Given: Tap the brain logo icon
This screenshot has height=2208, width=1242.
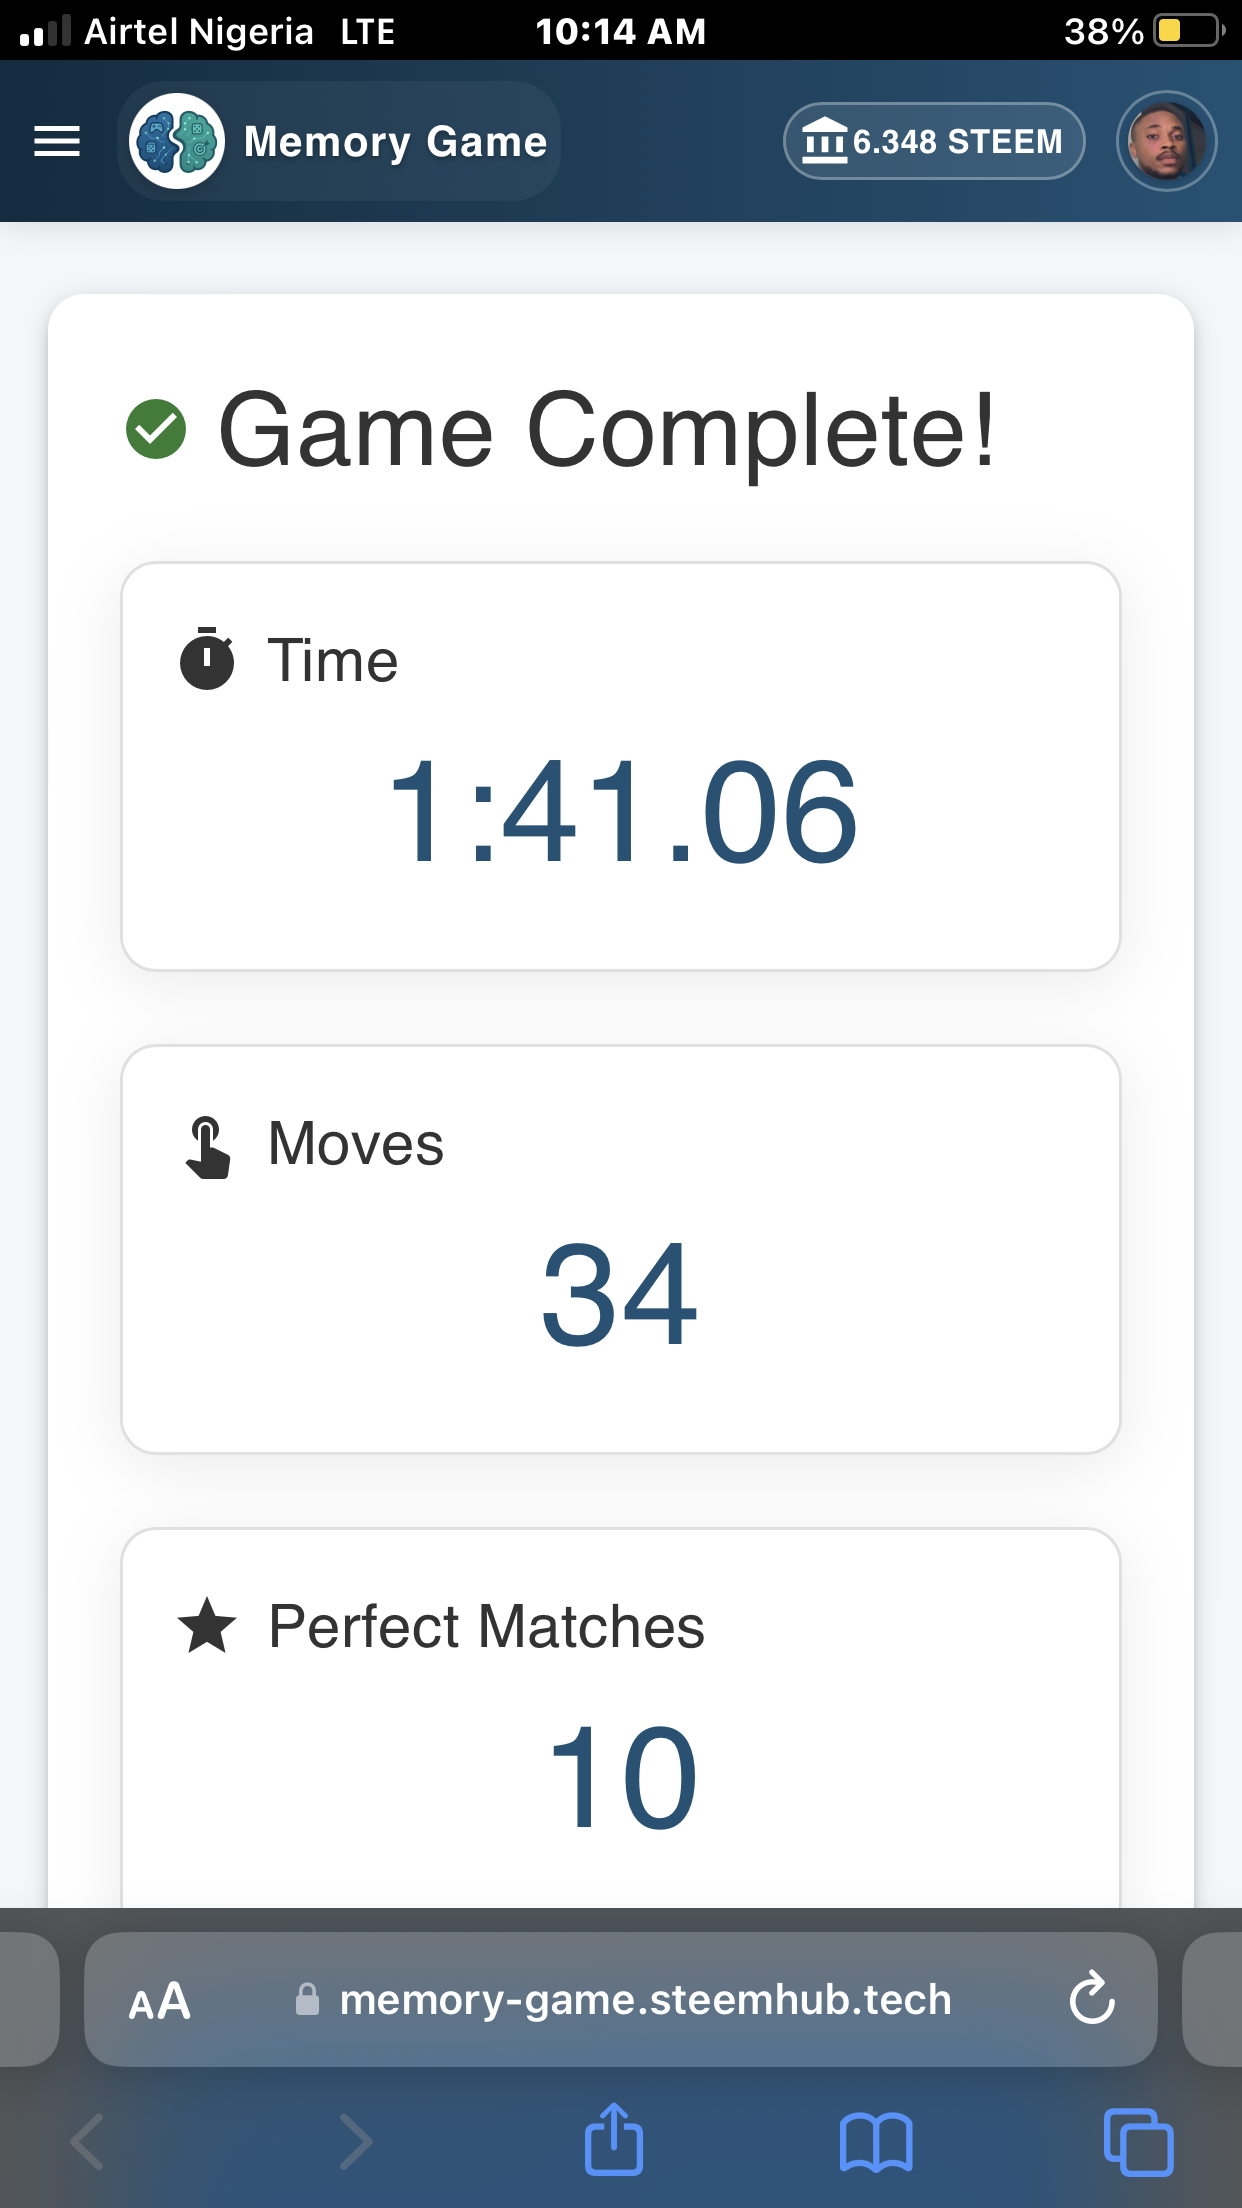Looking at the screenshot, I should click(177, 141).
